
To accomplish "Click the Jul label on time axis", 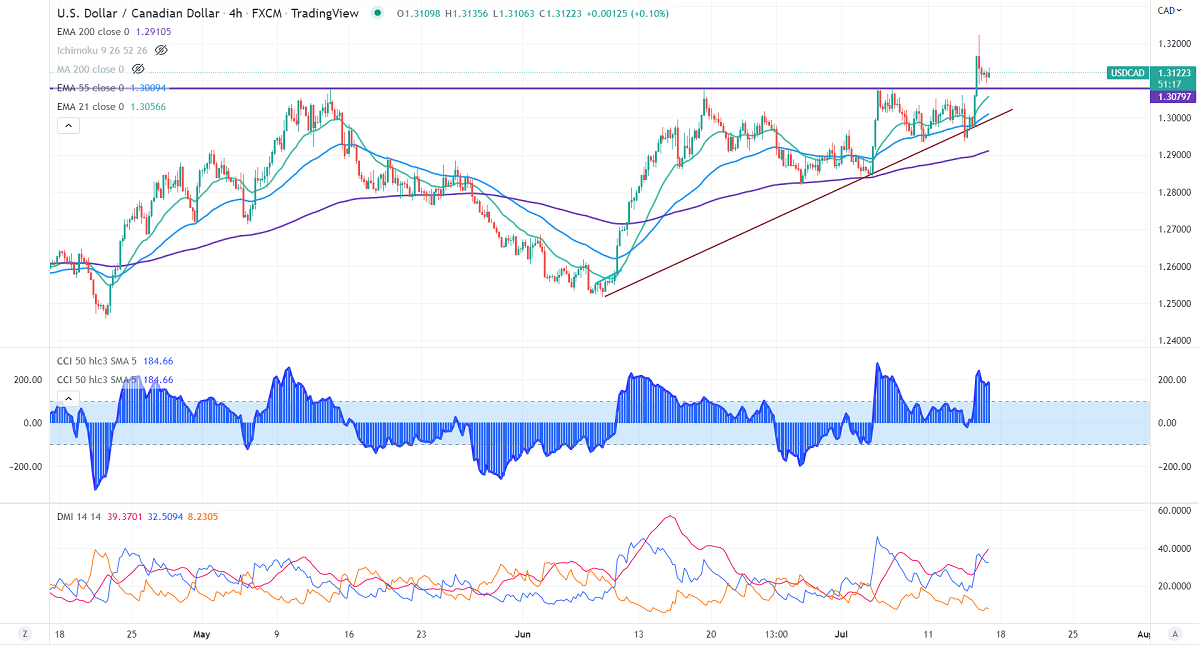I will [x=842, y=634].
